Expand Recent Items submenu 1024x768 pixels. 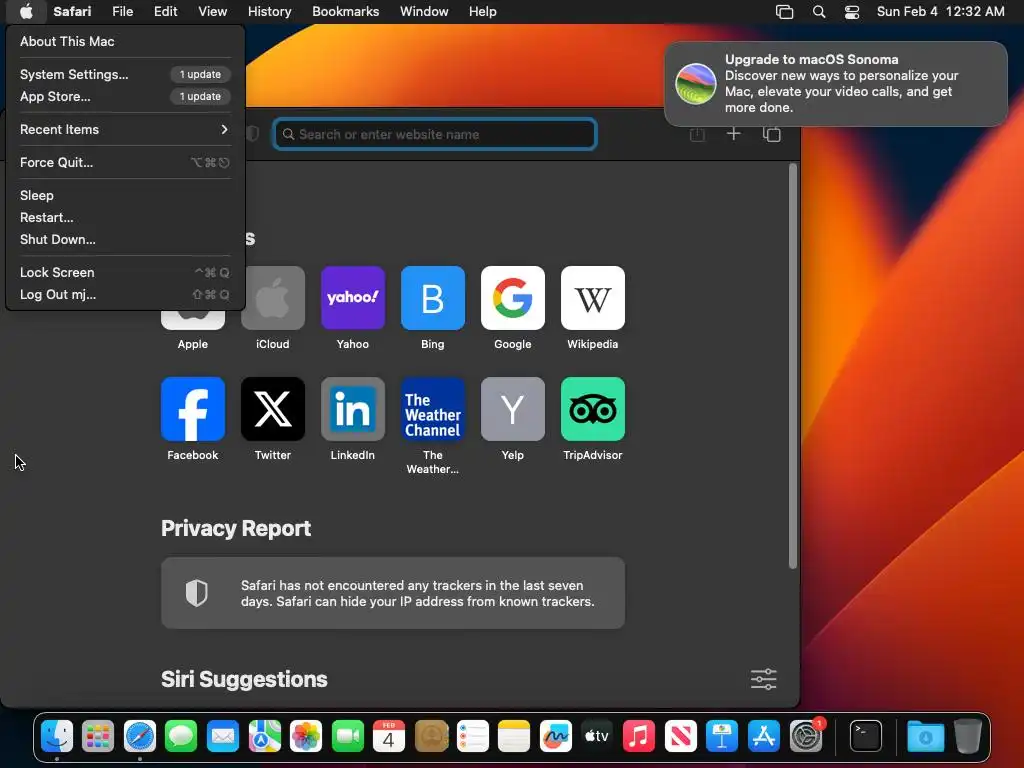point(125,129)
